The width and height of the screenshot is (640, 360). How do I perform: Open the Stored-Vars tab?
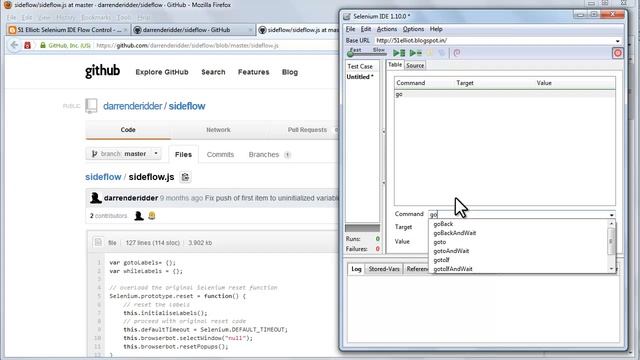pyautogui.click(x=384, y=269)
